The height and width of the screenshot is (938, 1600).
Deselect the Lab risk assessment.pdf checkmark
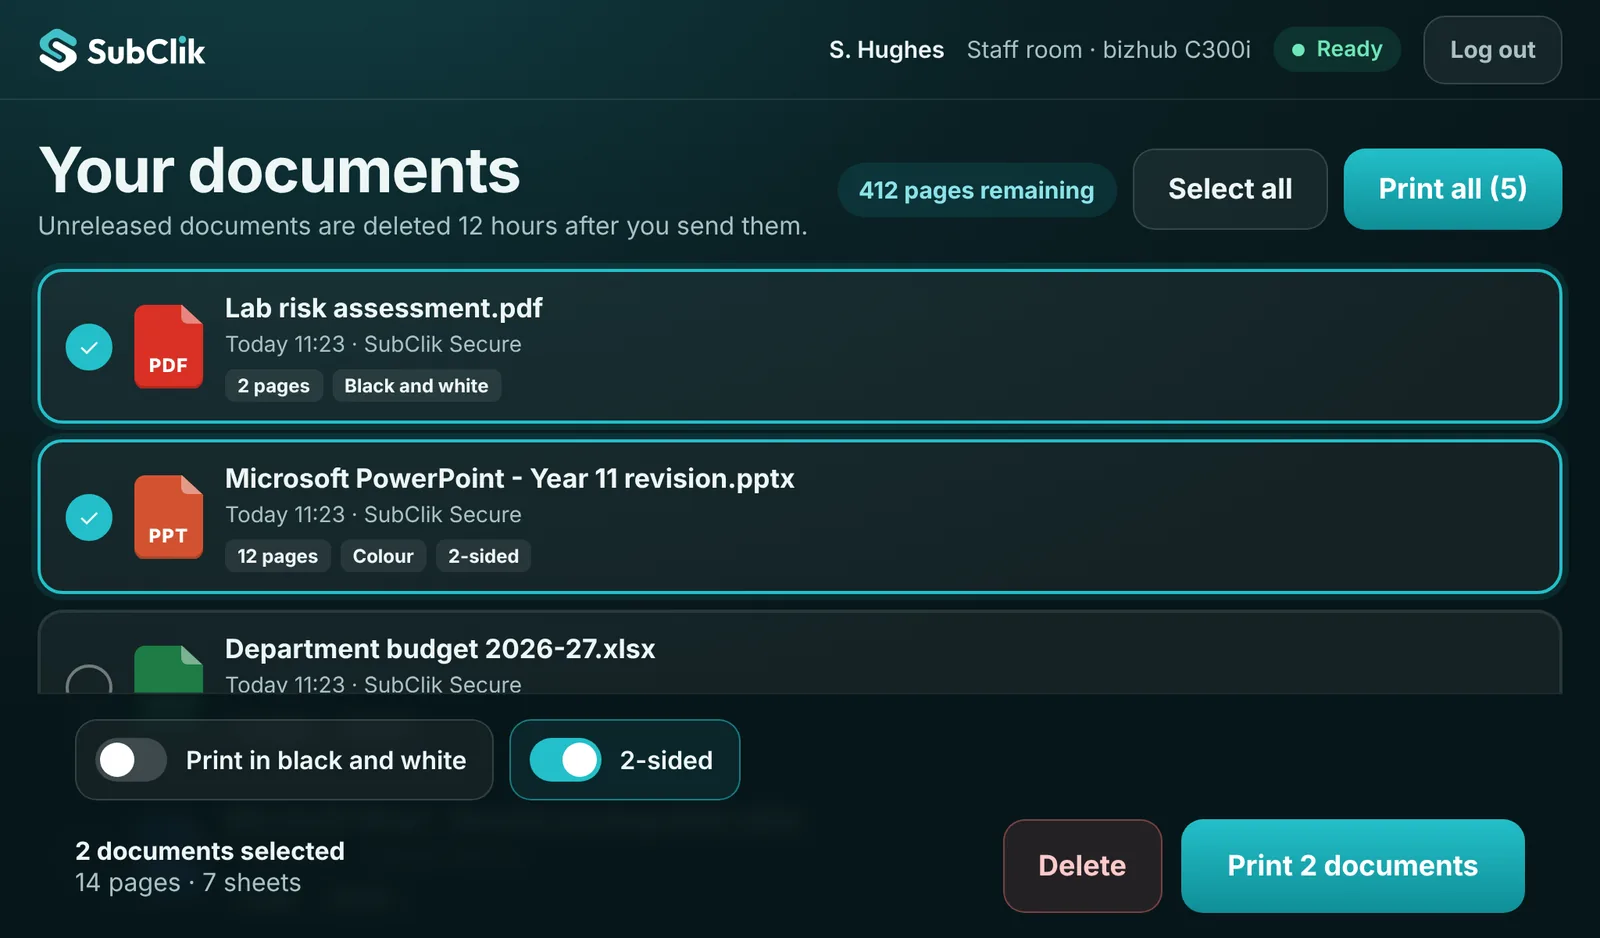[x=89, y=347]
